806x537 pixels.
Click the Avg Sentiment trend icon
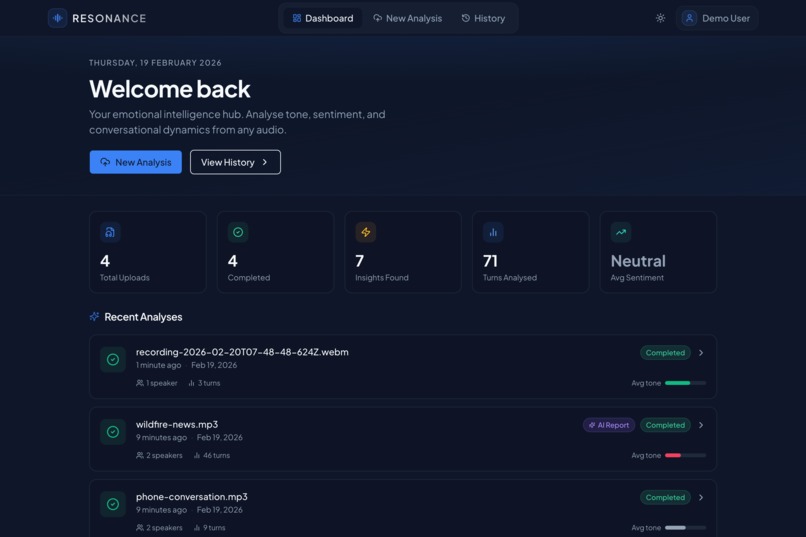point(621,232)
